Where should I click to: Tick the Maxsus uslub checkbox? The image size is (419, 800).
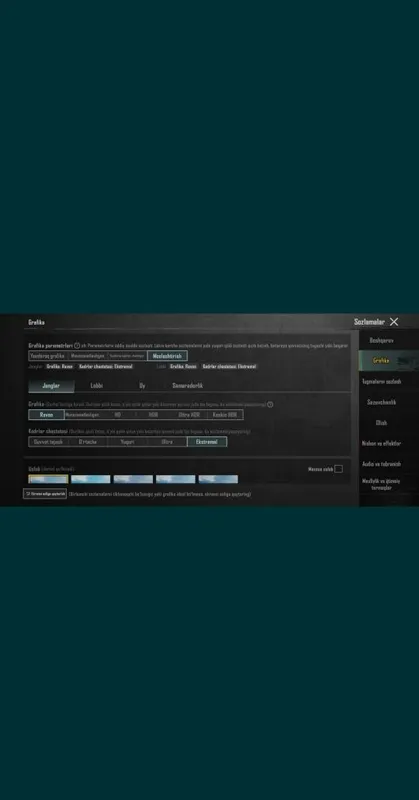click(338, 469)
